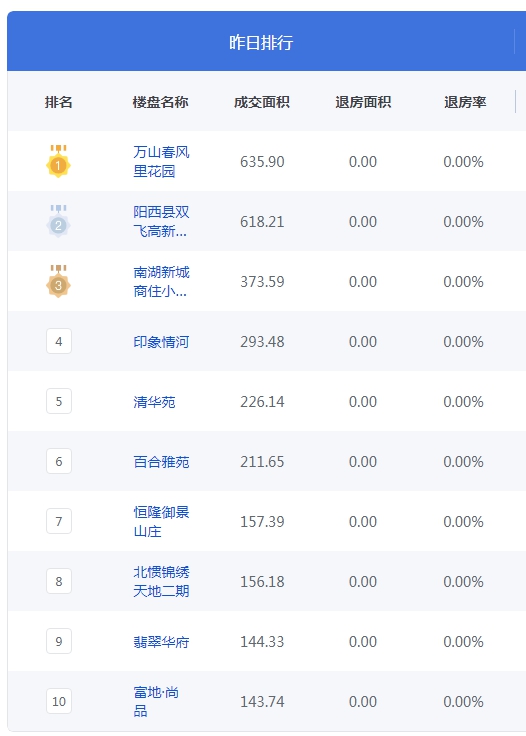Click the 退房率 column header

tap(465, 102)
